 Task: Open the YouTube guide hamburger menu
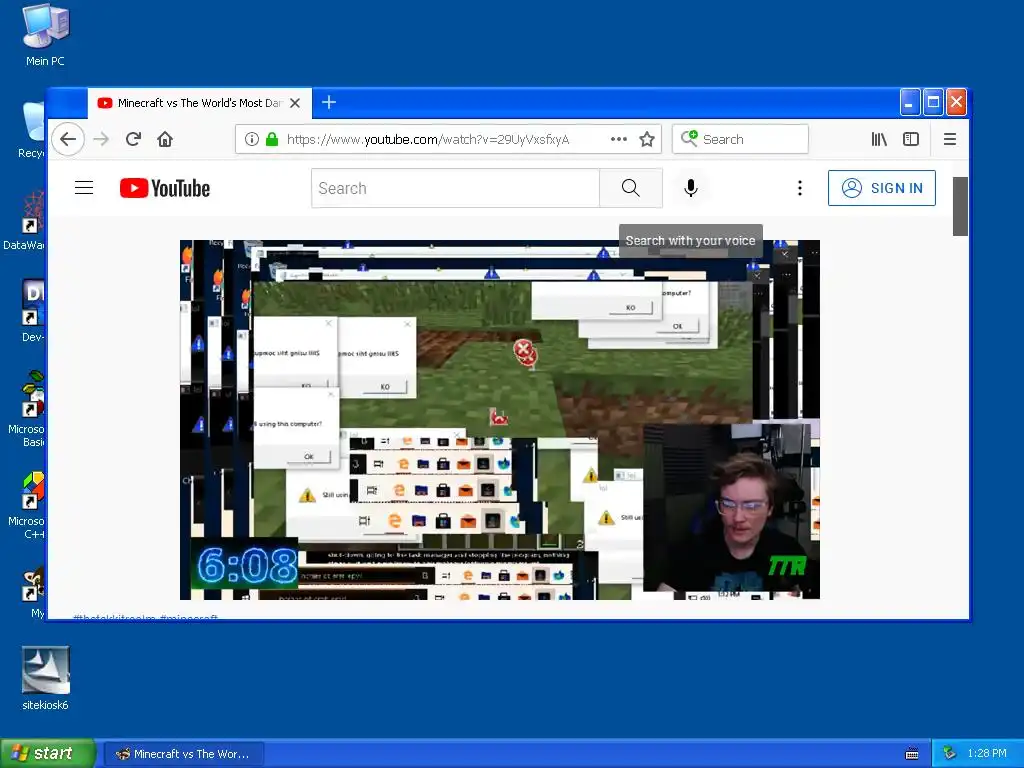84,188
